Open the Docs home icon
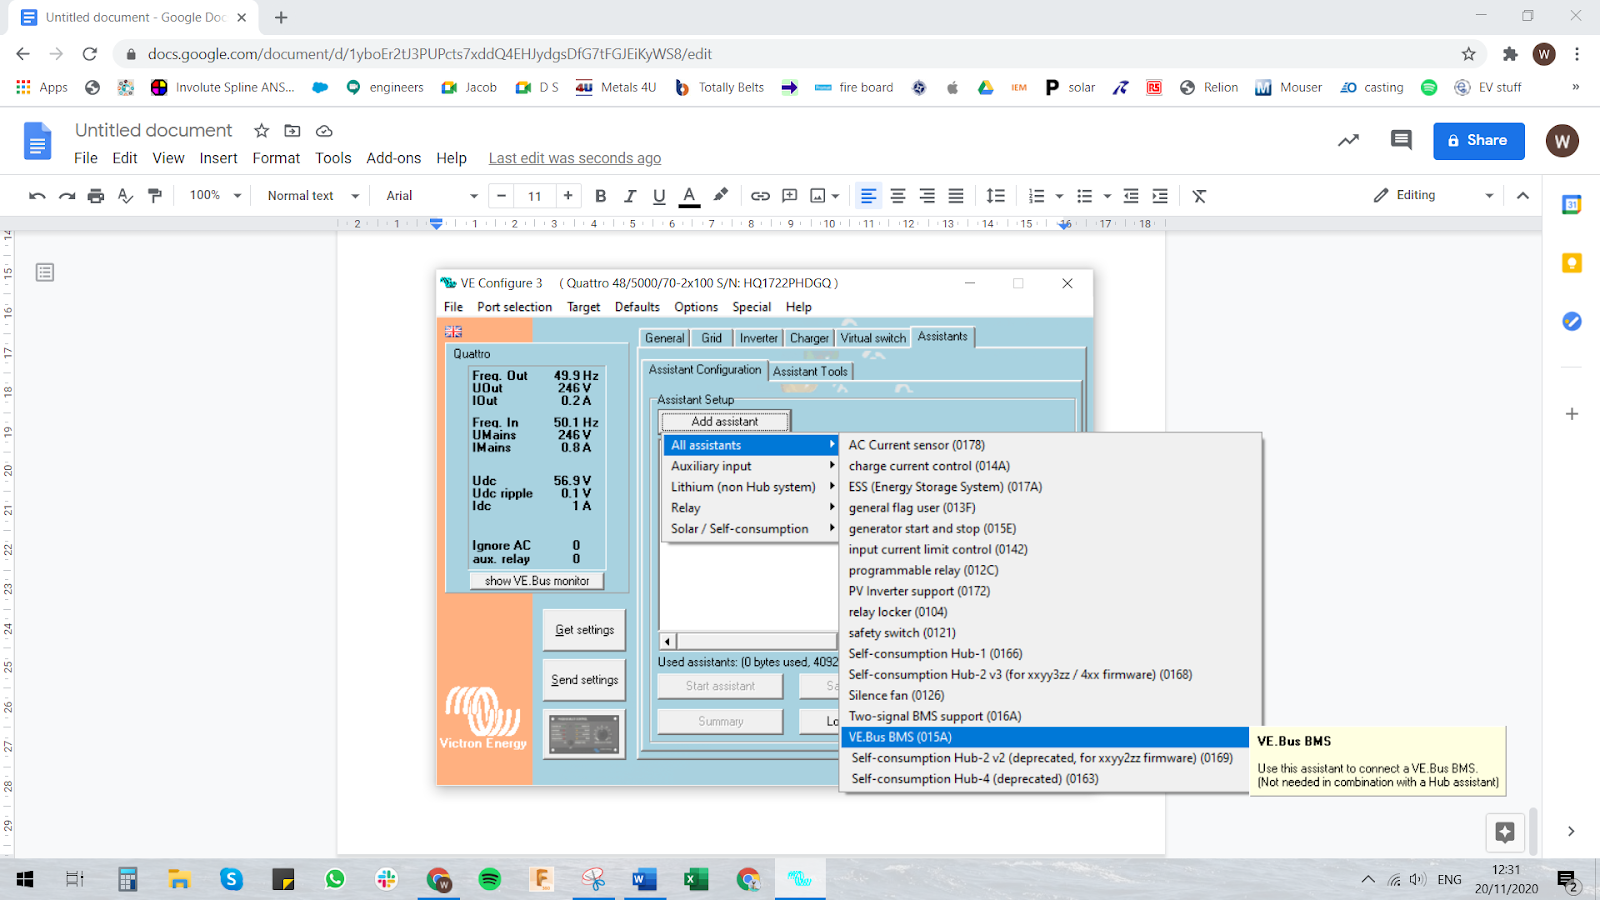The image size is (1600, 900). [x=37, y=141]
